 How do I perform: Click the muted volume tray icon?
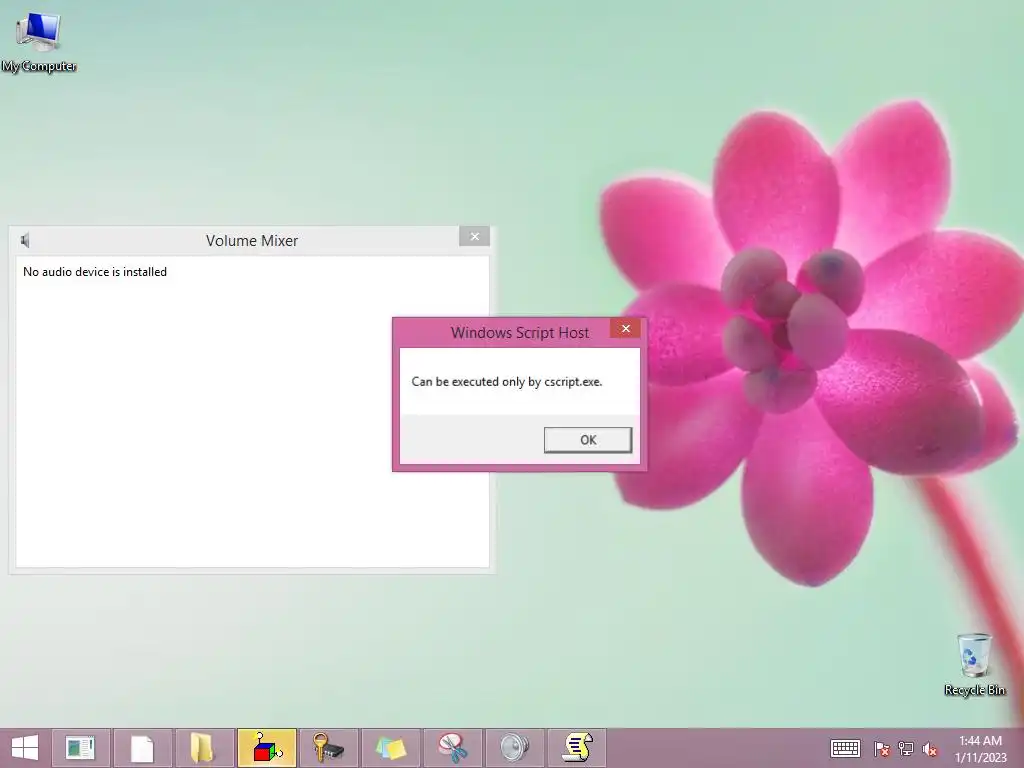tap(930, 749)
